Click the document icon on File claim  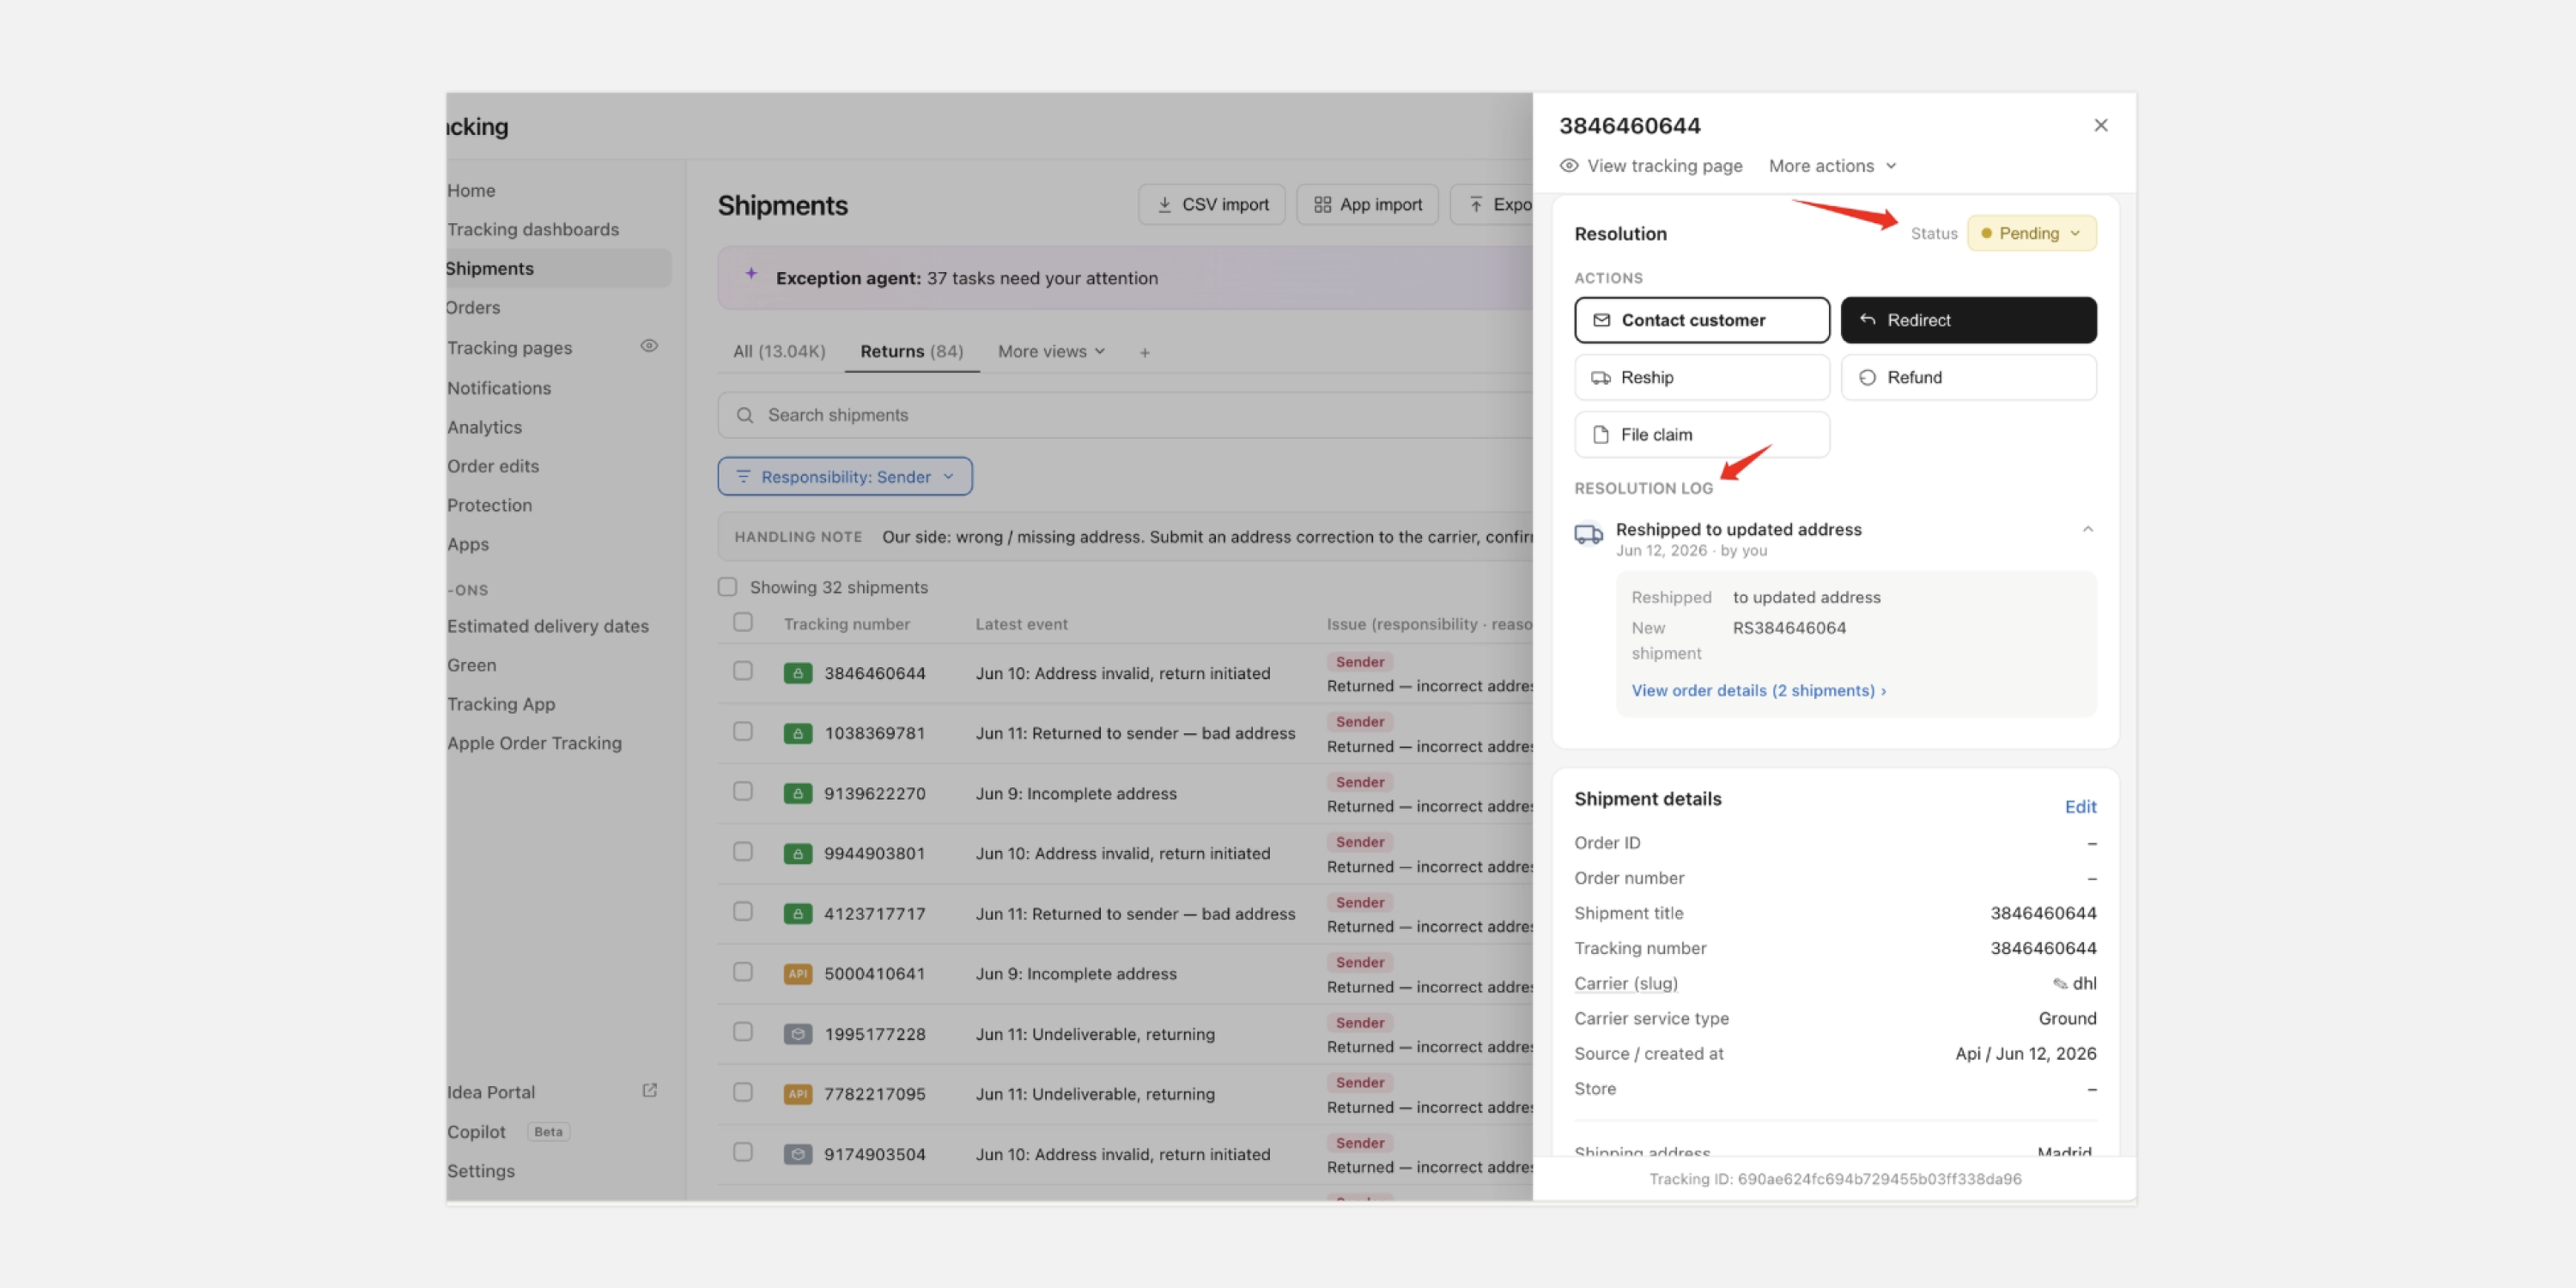(x=1601, y=434)
